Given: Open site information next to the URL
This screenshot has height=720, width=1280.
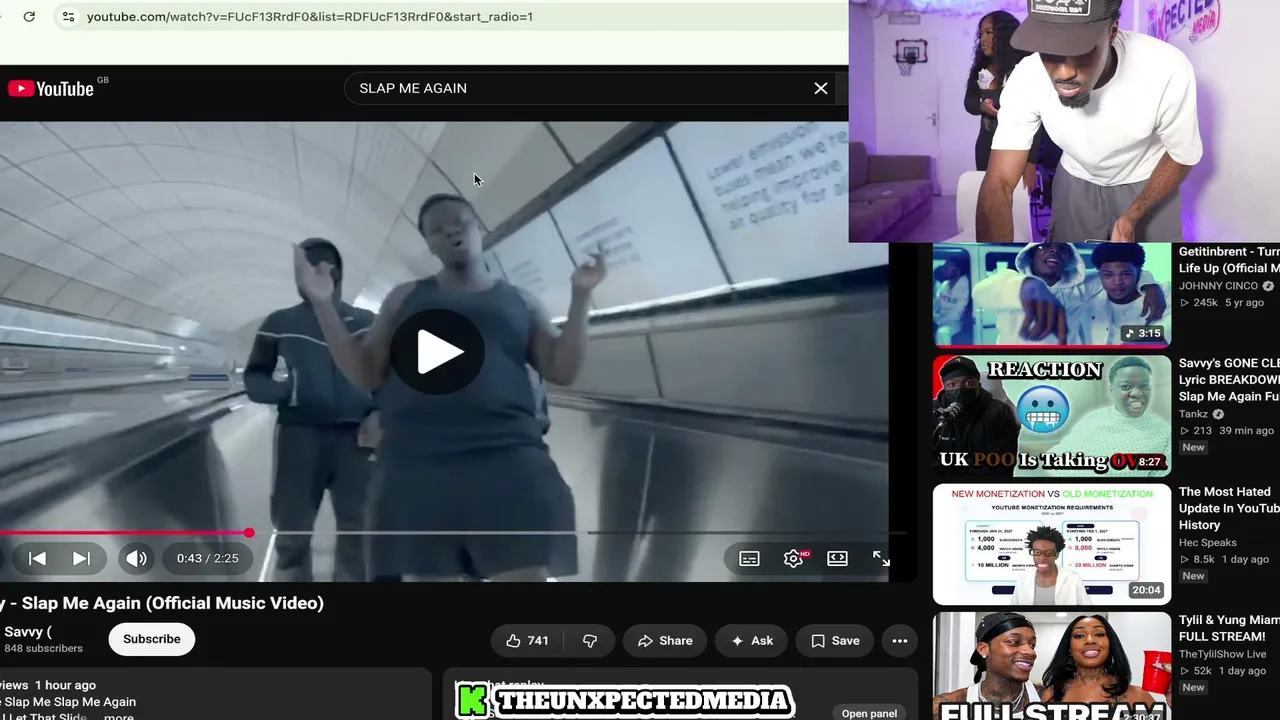Looking at the screenshot, I should (x=68, y=17).
